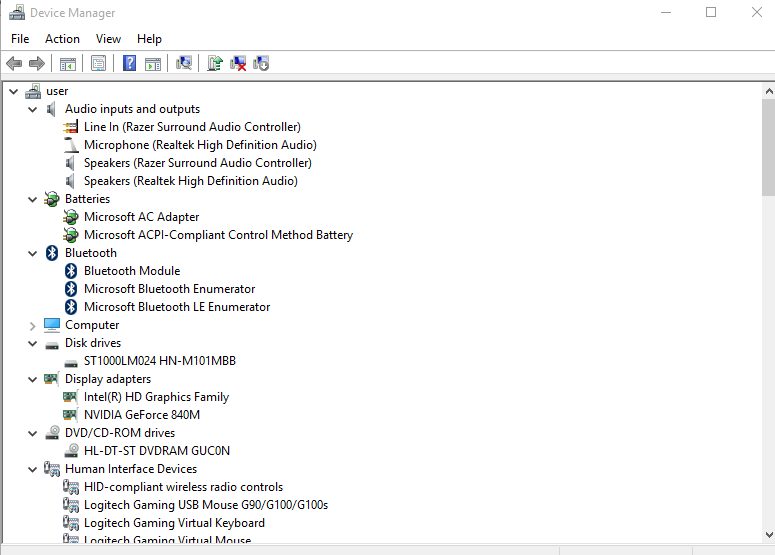775x555 pixels.
Task: Collapse the Bluetooth category
Action: 33,254
